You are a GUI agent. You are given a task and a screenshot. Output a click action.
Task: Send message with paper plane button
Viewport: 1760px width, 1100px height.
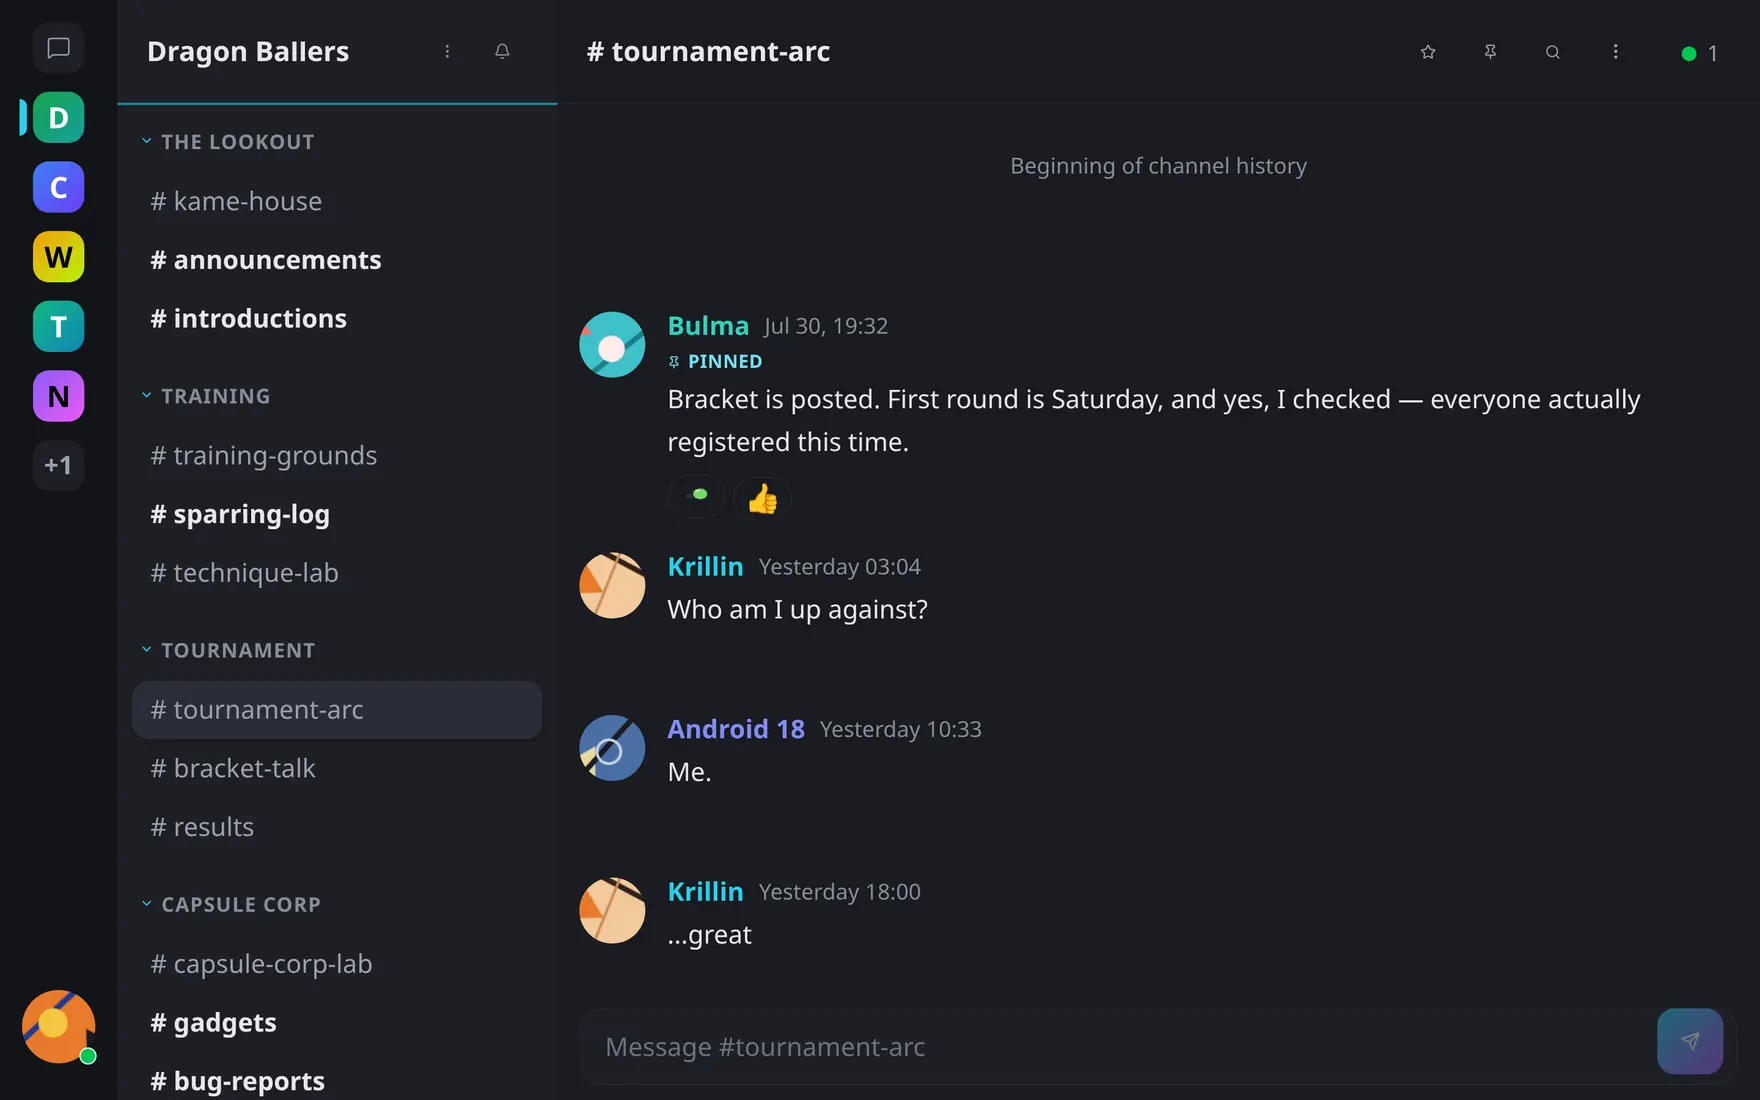pyautogui.click(x=1690, y=1041)
